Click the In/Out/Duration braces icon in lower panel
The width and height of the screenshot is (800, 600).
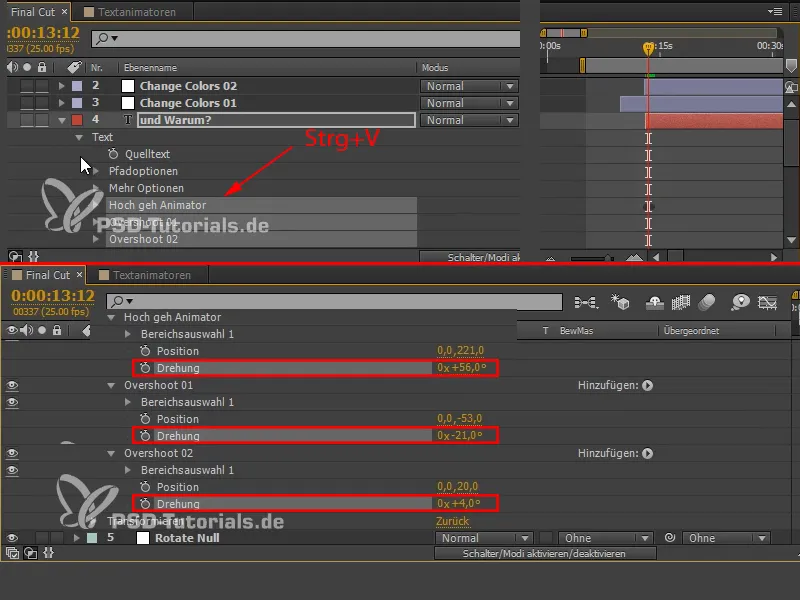[48, 553]
